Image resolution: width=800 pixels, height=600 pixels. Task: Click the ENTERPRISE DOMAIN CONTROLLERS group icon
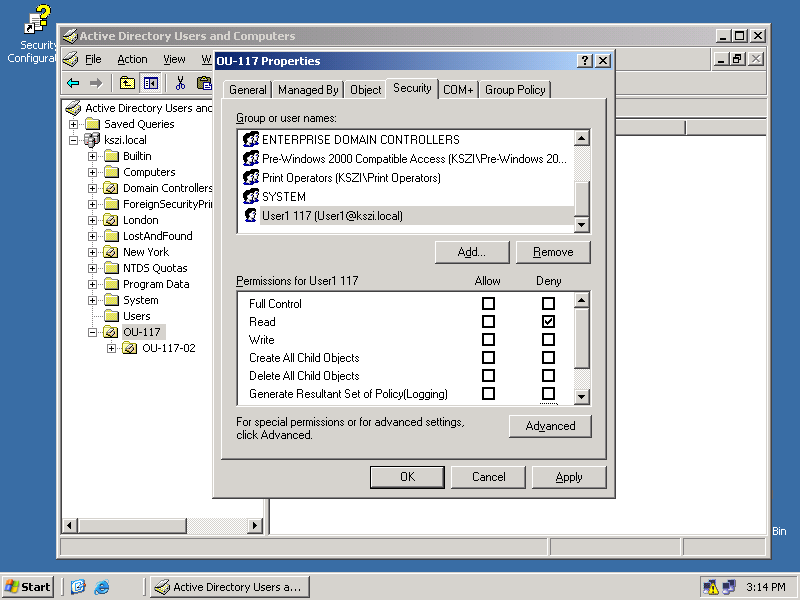click(x=251, y=139)
